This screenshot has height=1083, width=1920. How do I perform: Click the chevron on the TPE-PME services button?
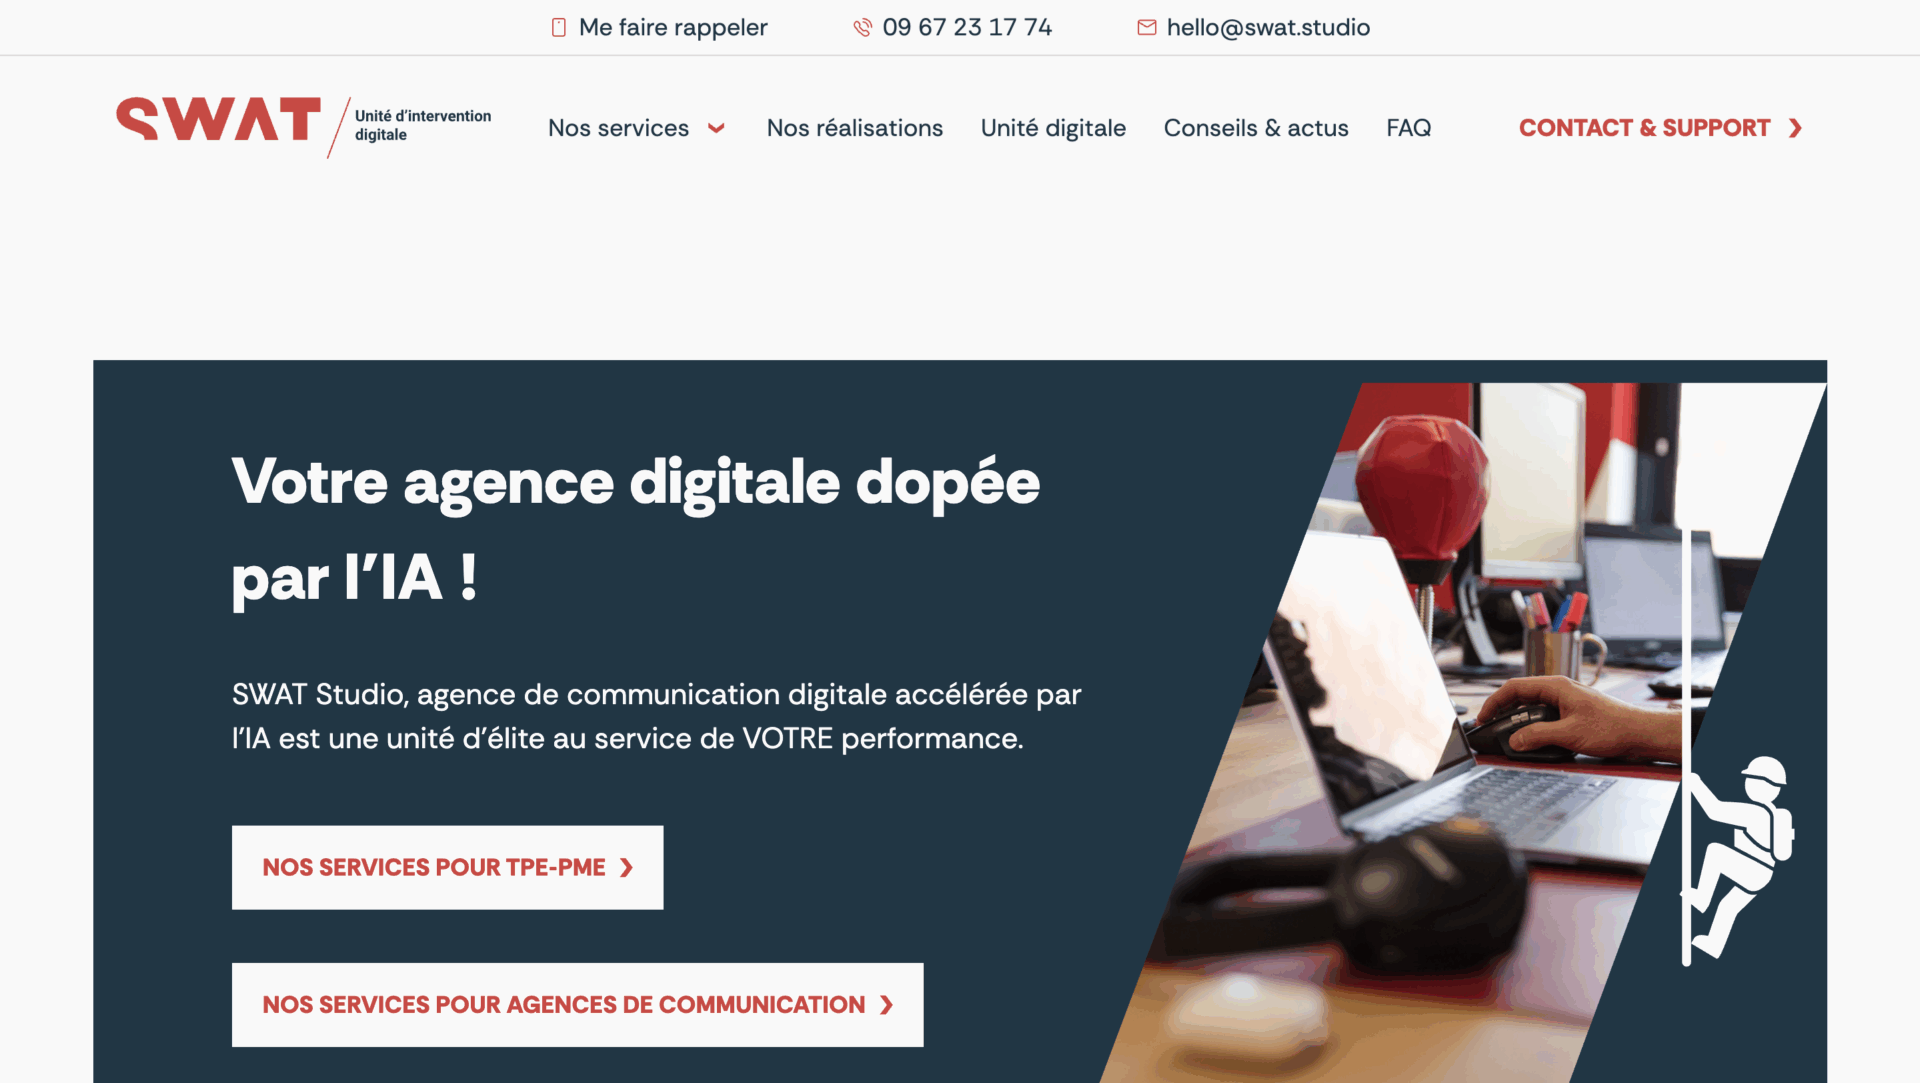[627, 868]
